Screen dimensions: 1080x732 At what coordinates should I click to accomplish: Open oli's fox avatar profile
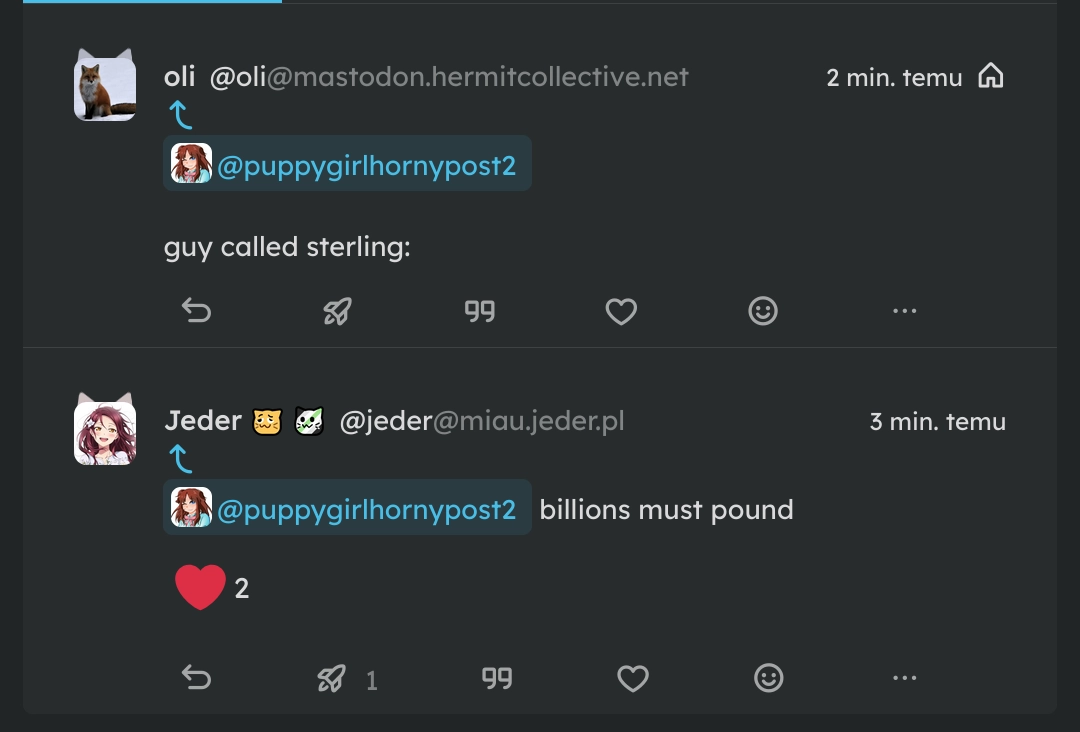click(105, 85)
